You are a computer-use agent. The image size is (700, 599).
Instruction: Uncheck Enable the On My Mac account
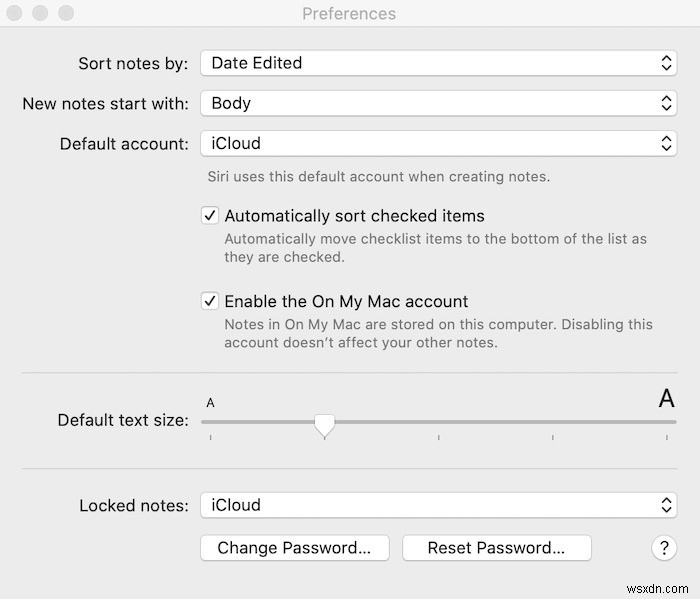click(209, 301)
